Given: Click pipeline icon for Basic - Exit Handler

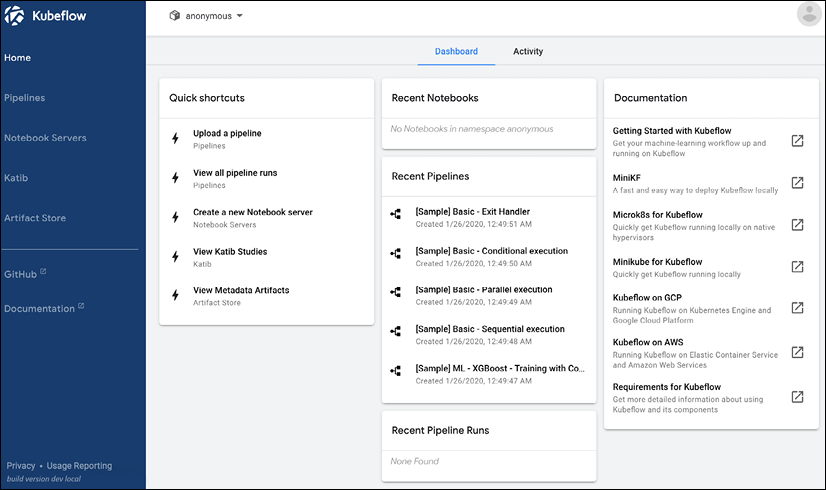Looking at the screenshot, I should point(396,214).
